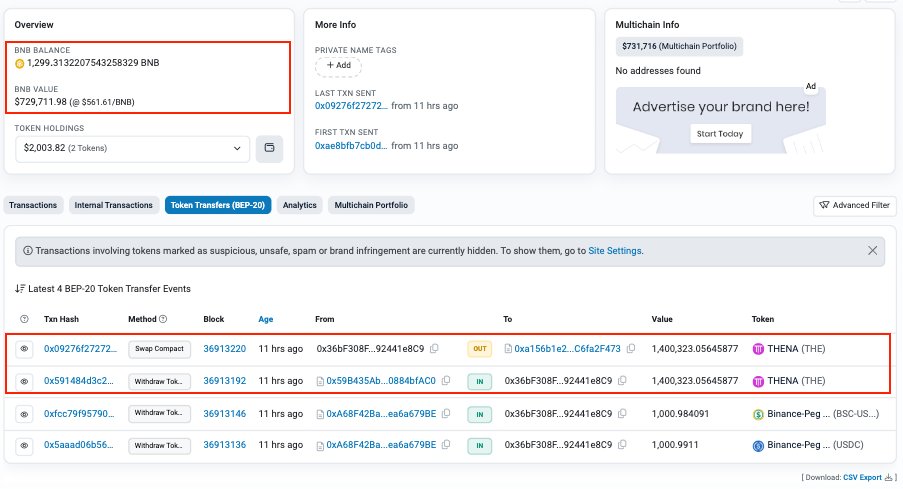Click Binance-Peg USDC token icon
The image size is (903, 489).
point(758,445)
